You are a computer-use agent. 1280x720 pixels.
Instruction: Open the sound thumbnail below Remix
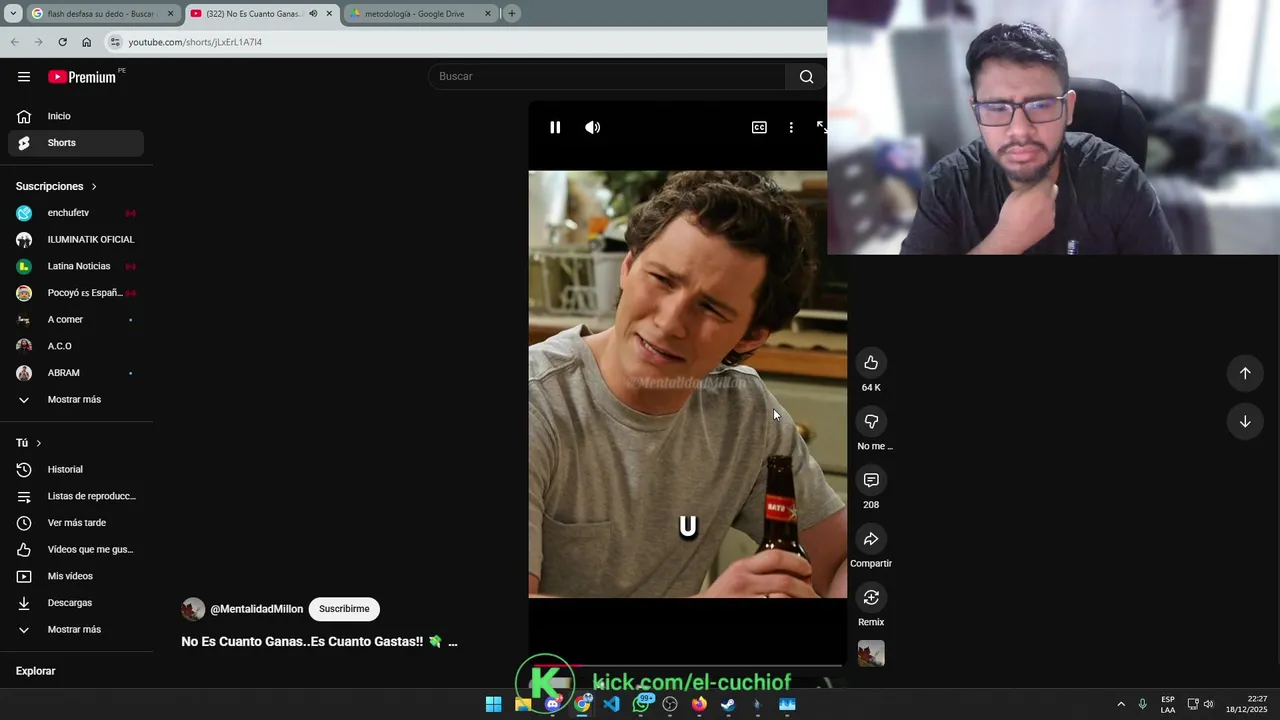click(x=871, y=654)
